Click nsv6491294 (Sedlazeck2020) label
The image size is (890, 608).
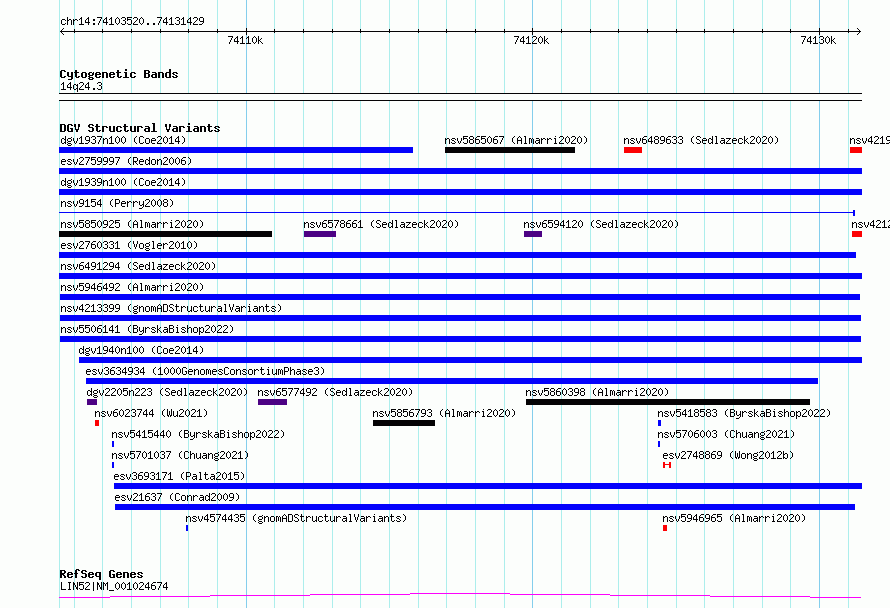[138, 266]
